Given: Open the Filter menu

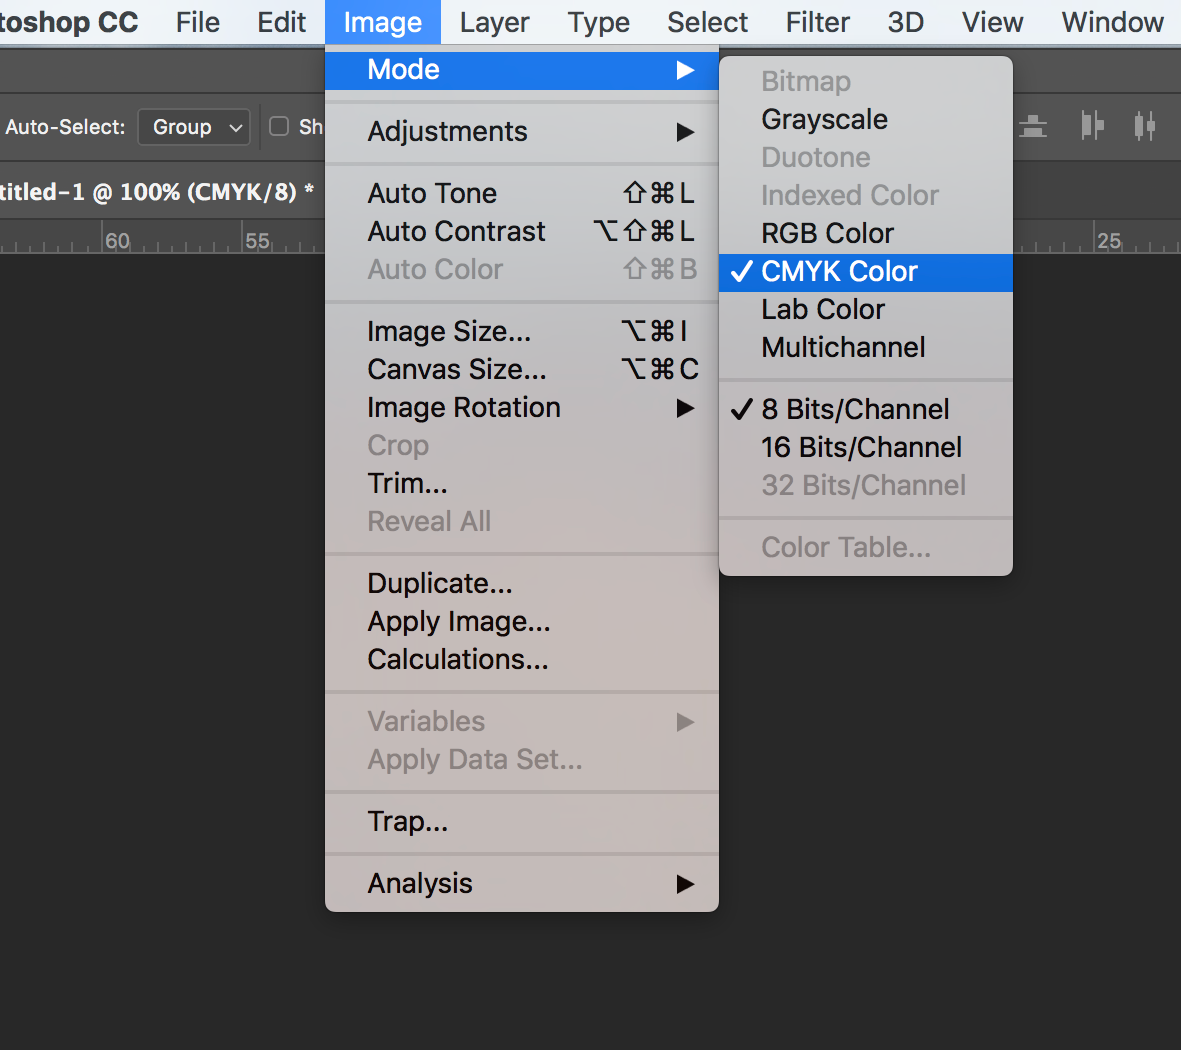Looking at the screenshot, I should click(x=817, y=22).
